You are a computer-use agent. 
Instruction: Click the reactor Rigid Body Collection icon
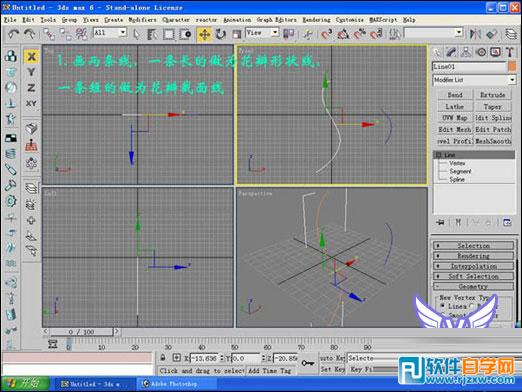point(11,56)
